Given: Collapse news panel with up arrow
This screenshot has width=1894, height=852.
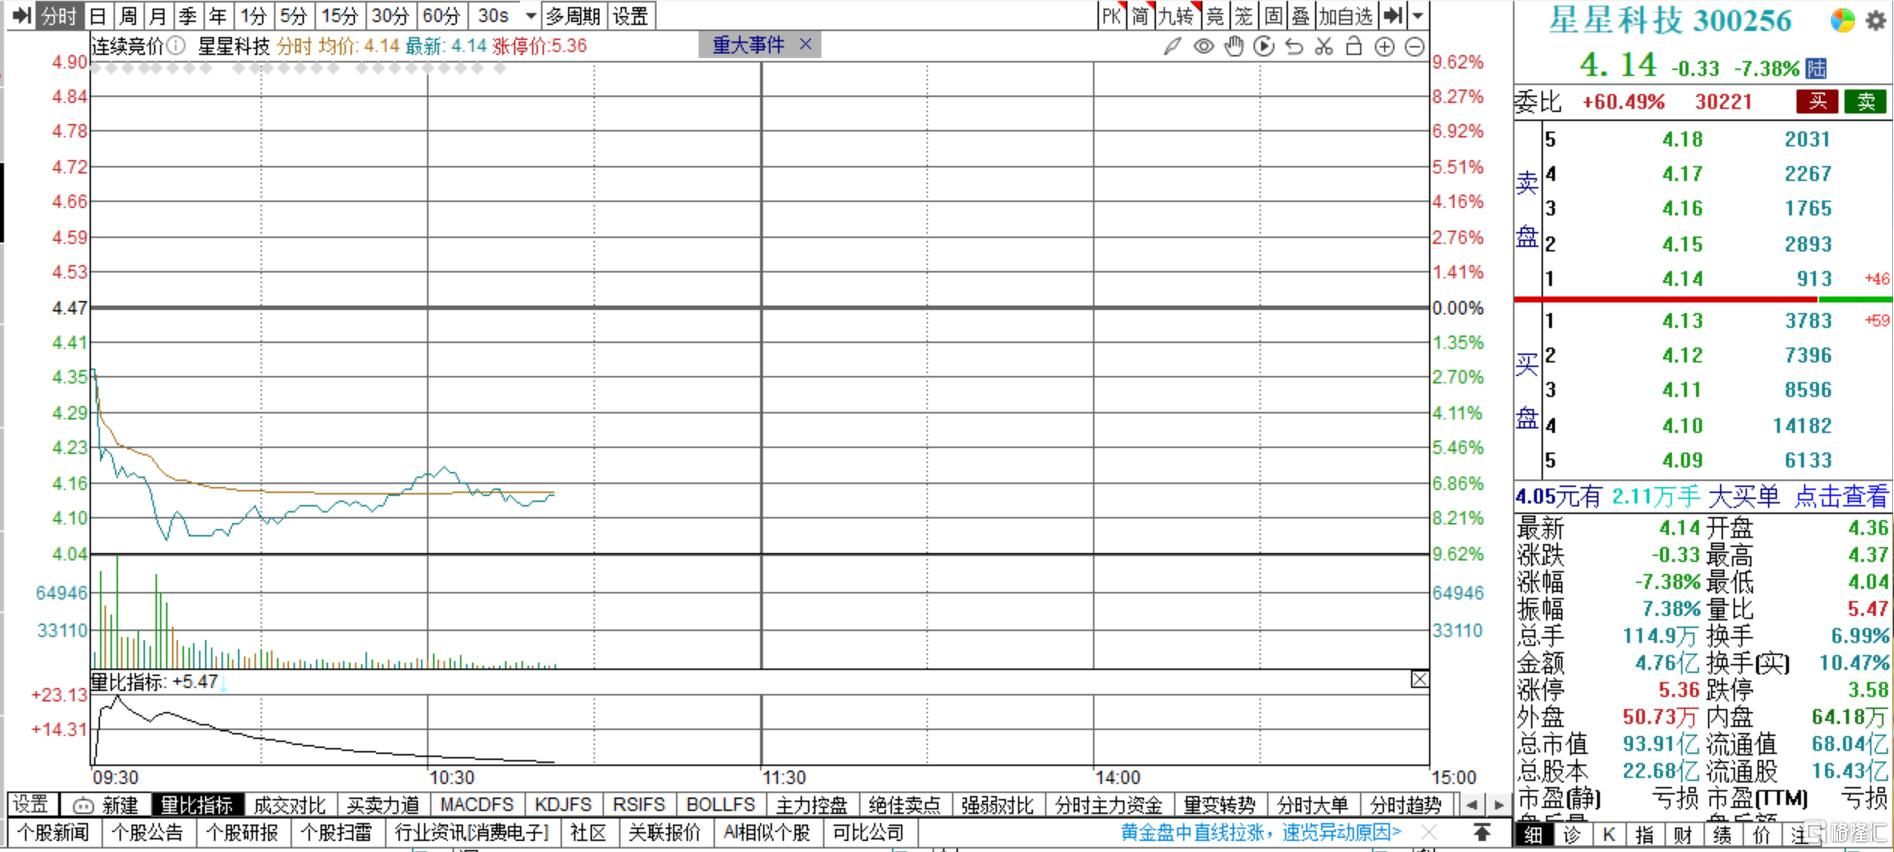Looking at the screenshot, I should tap(1482, 832).
